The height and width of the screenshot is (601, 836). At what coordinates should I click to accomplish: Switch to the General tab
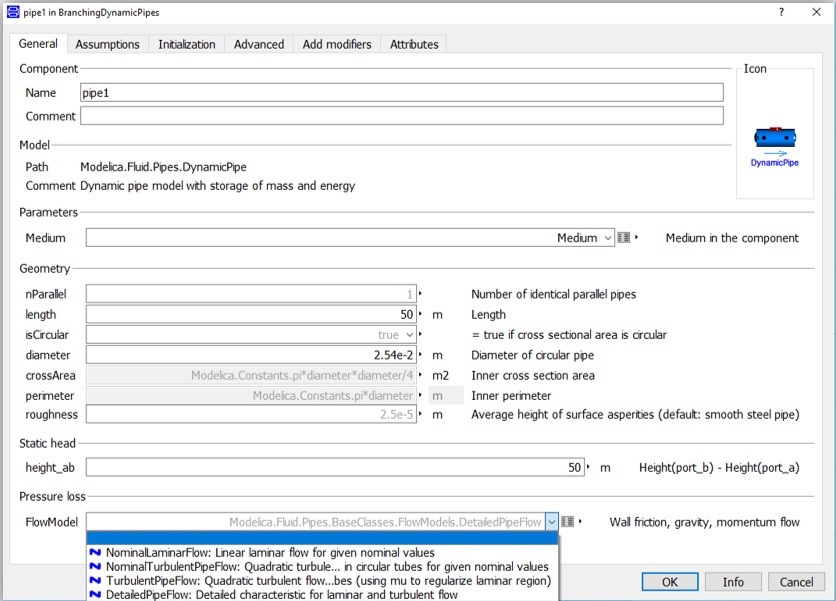[38, 44]
